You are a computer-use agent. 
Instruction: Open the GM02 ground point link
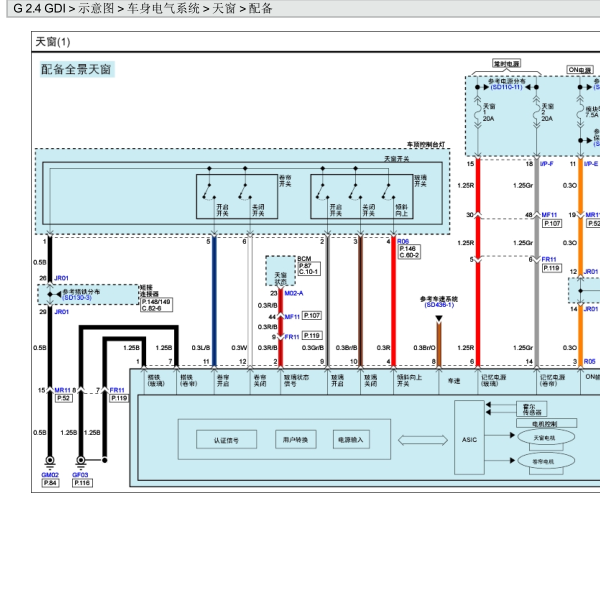point(50,475)
